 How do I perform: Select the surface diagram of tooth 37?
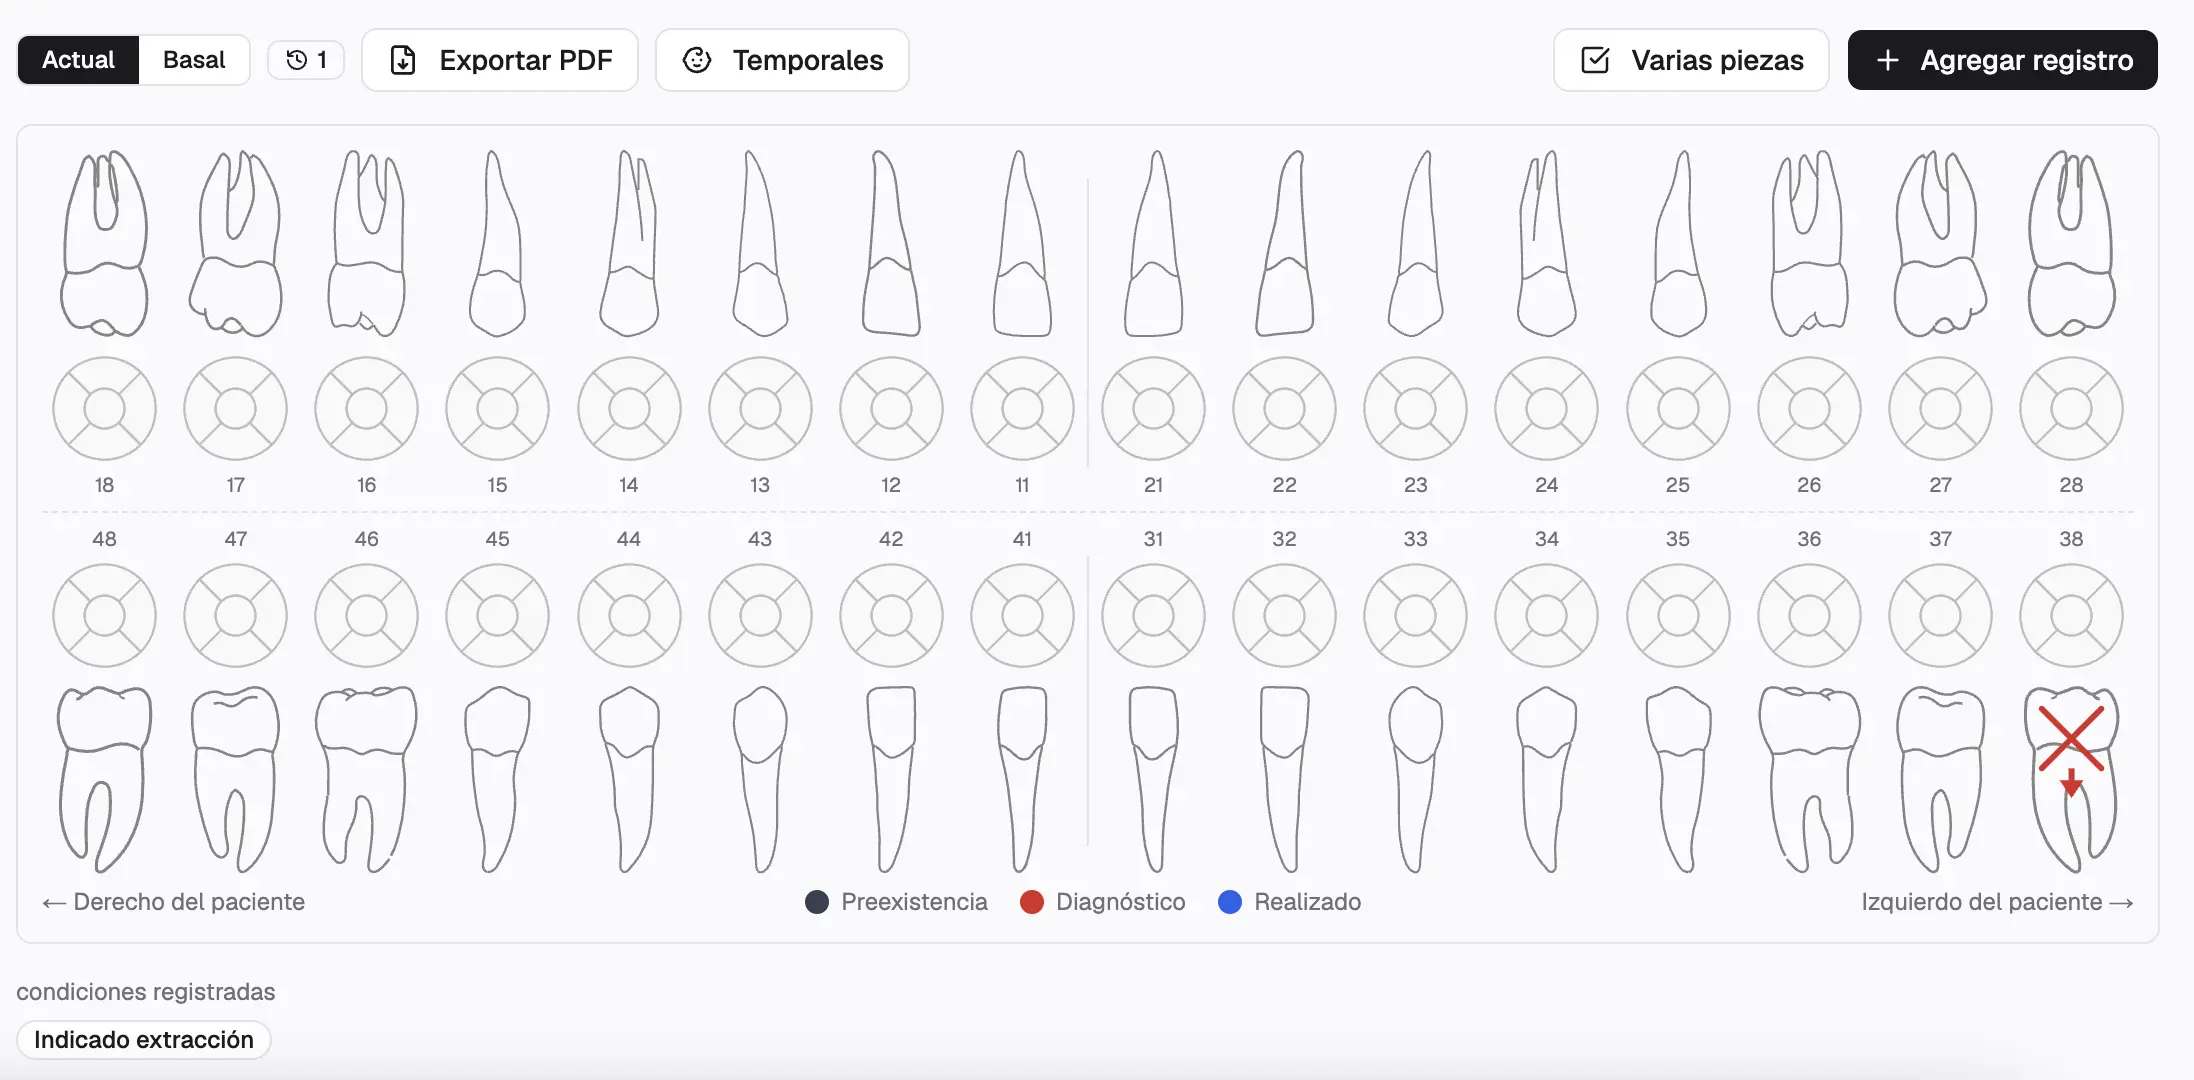[x=1940, y=616]
